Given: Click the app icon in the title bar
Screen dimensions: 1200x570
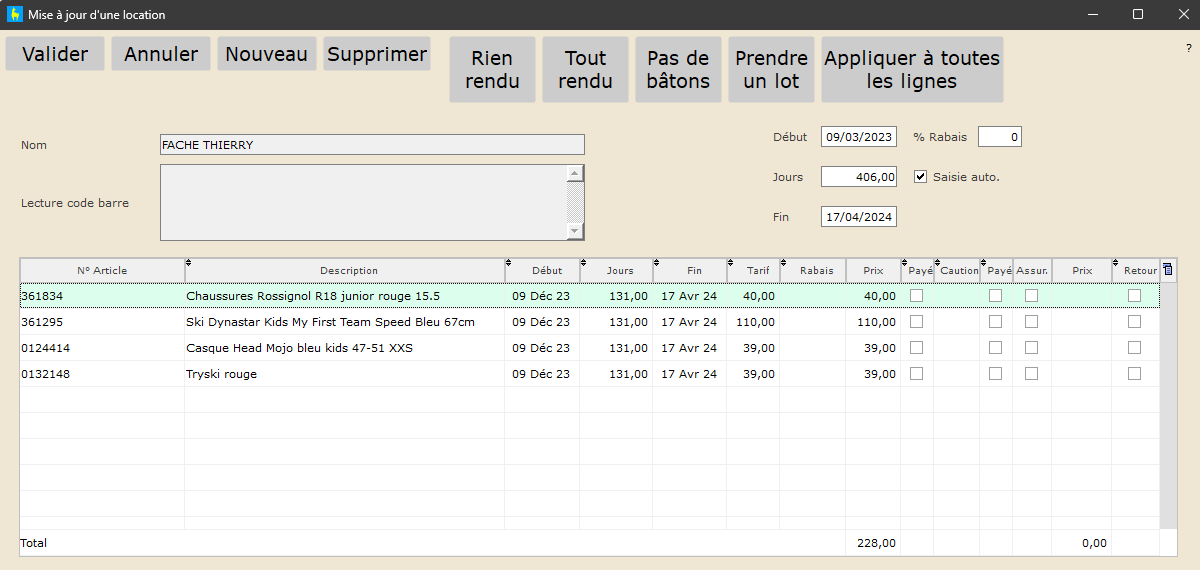Looking at the screenshot, I should 15,15.
